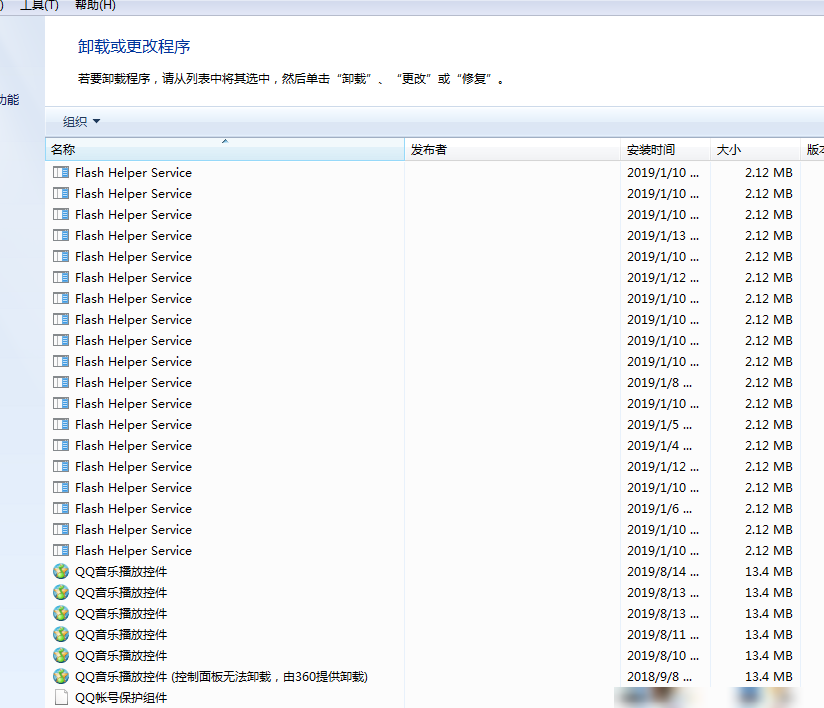
Task: Click the 2019/8/10 install date cell
Action: [x=663, y=656]
